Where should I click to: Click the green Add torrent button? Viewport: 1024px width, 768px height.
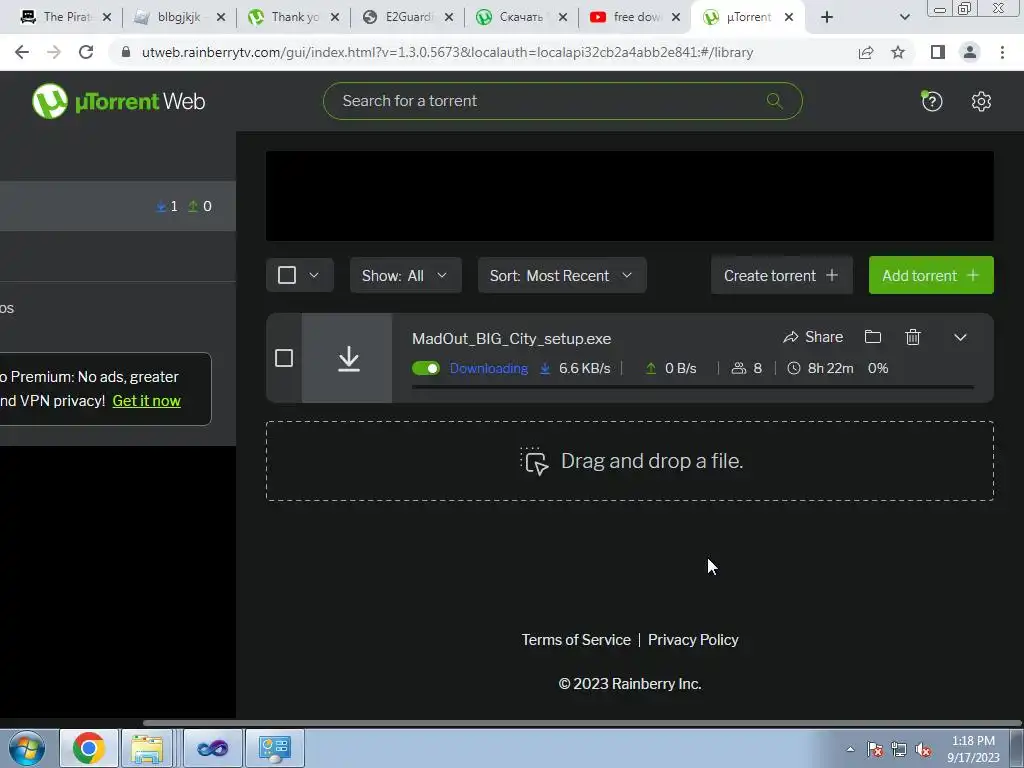click(x=931, y=275)
